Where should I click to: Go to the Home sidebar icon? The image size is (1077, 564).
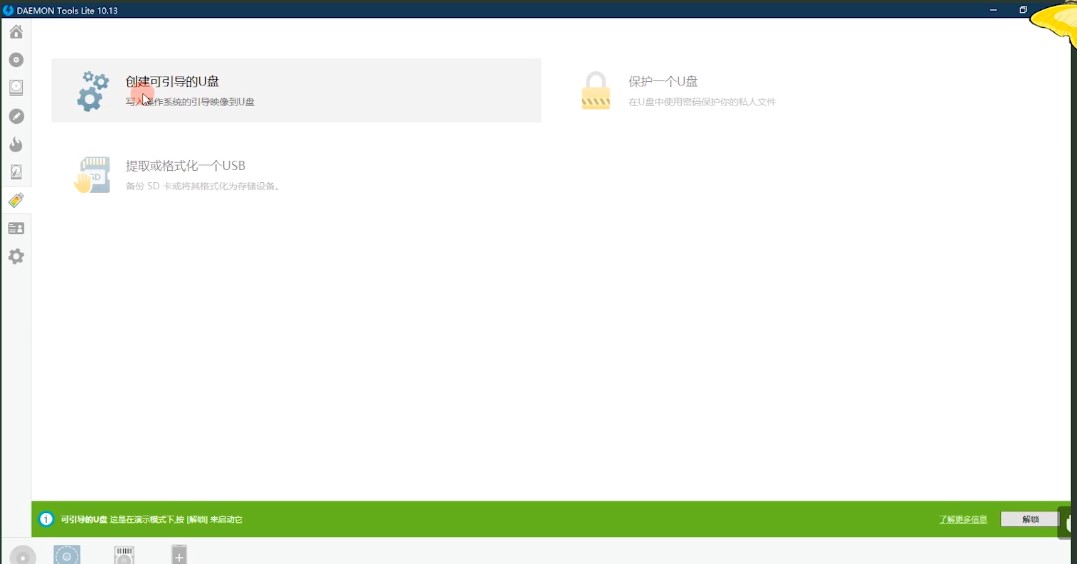[x=16, y=32]
